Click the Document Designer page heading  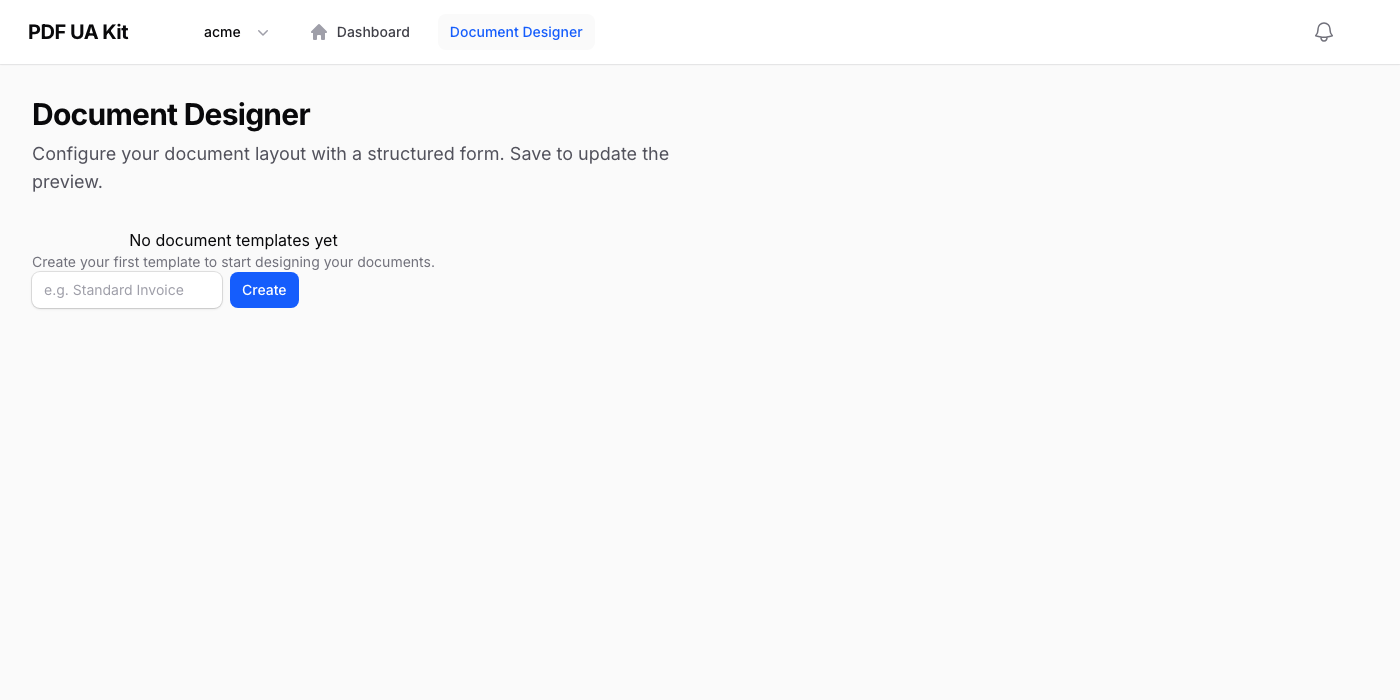(x=171, y=114)
